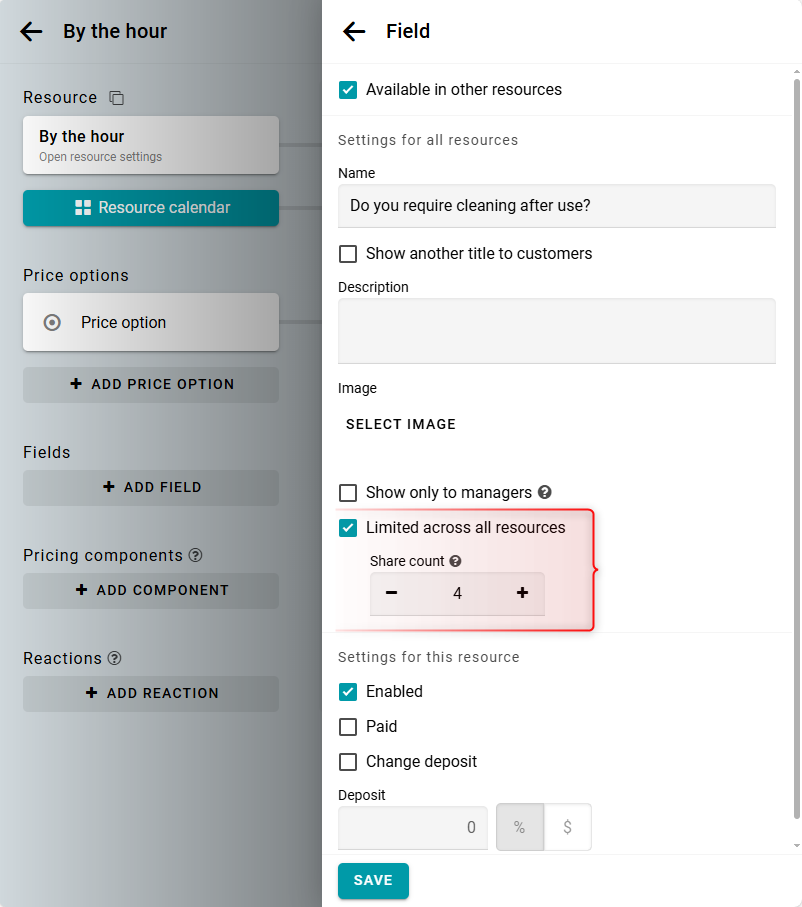Click the Share count help icon
The width and height of the screenshot is (802, 907).
tap(455, 562)
